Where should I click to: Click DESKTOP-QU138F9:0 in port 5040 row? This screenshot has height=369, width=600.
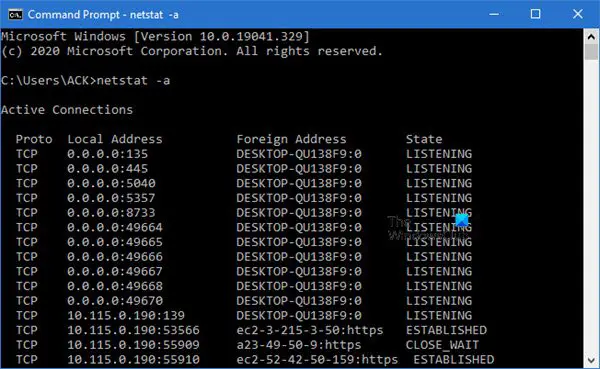298,183
